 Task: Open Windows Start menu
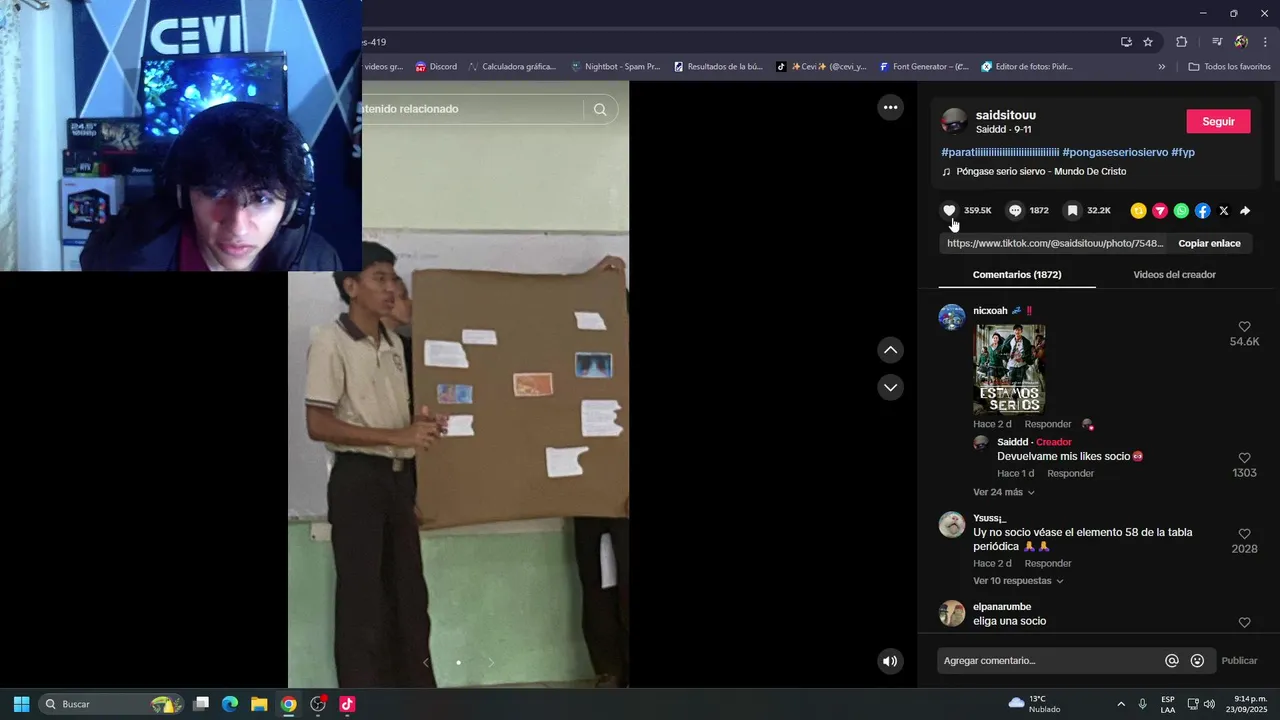(x=21, y=704)
